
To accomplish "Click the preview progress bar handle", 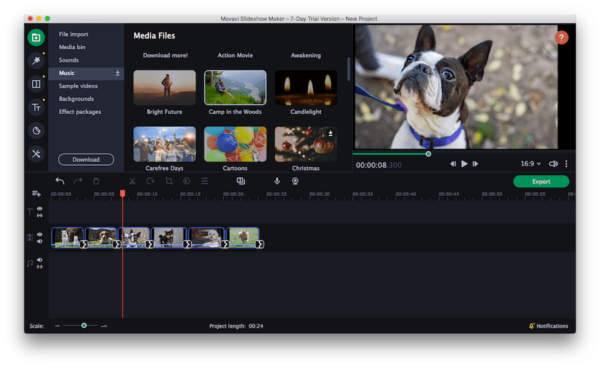I will point(428,154).
